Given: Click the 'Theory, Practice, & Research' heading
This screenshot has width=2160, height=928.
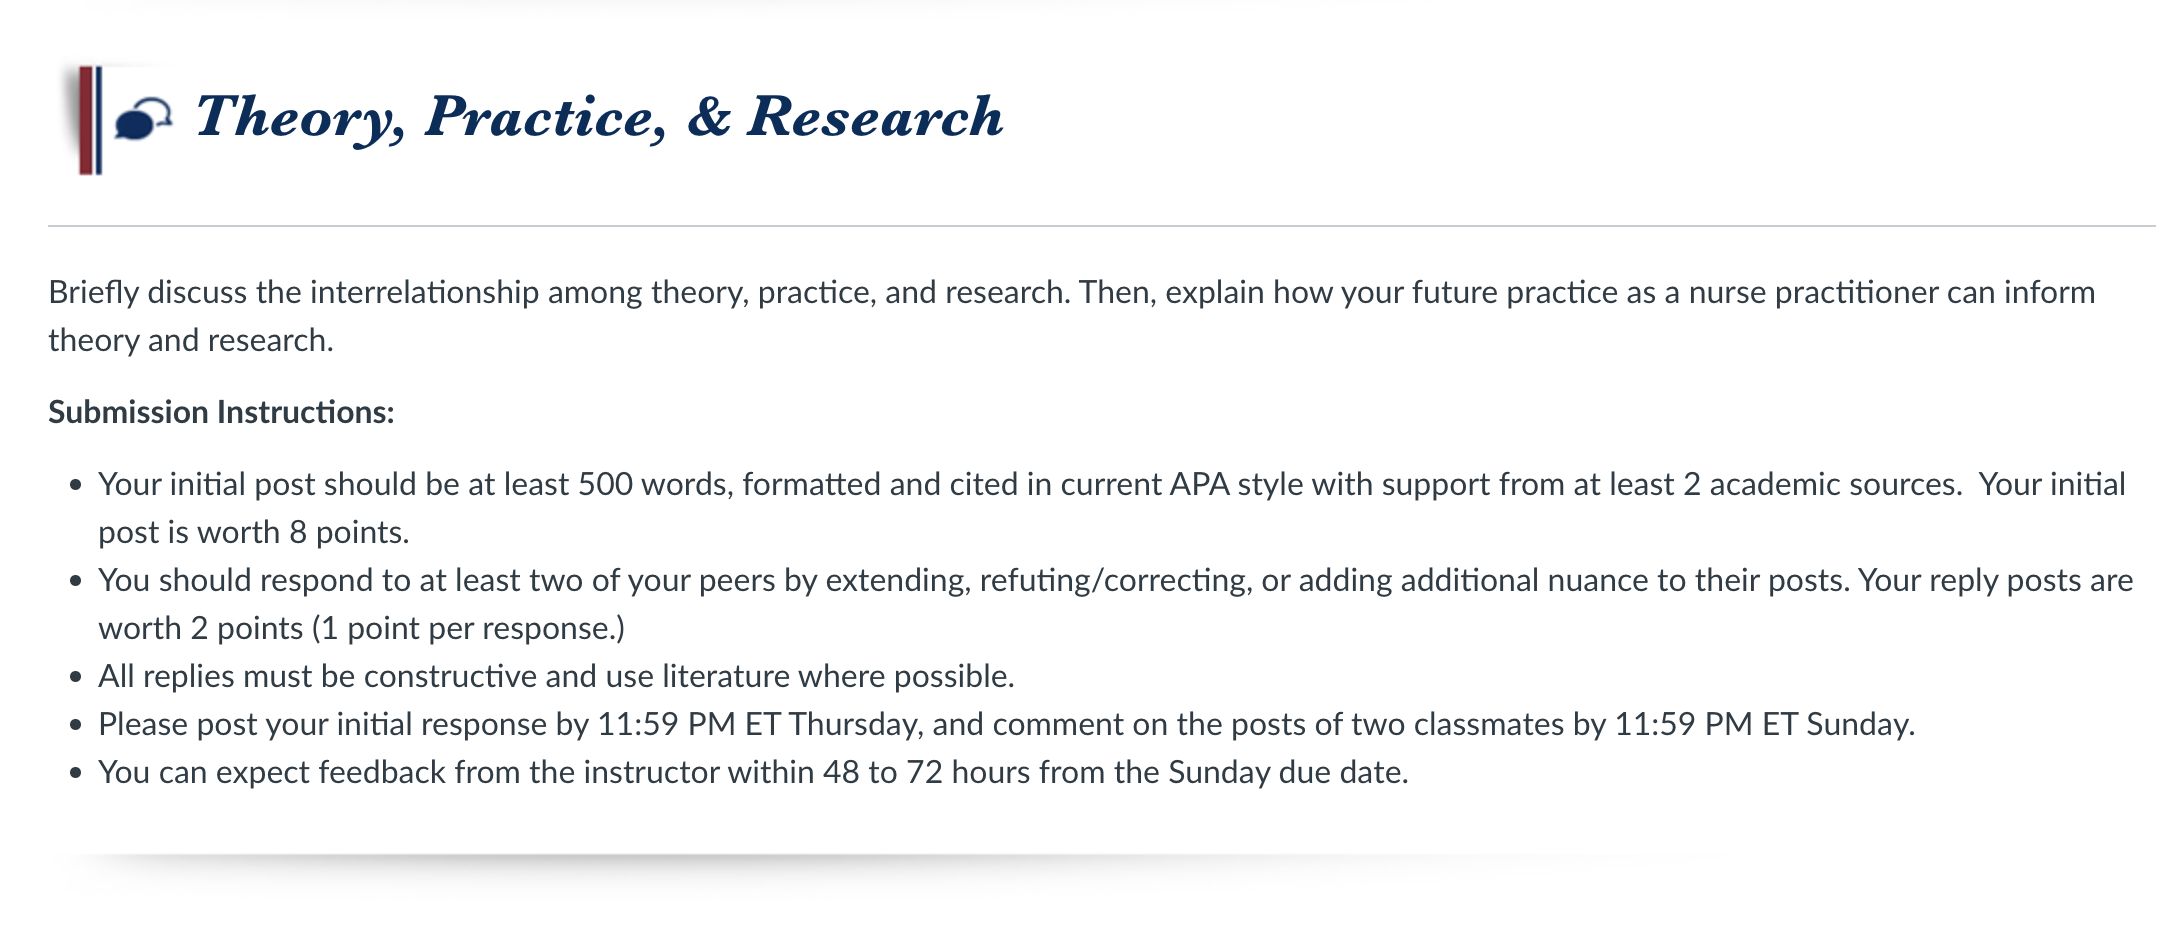Looking at the screenshot, I should 598,118.
